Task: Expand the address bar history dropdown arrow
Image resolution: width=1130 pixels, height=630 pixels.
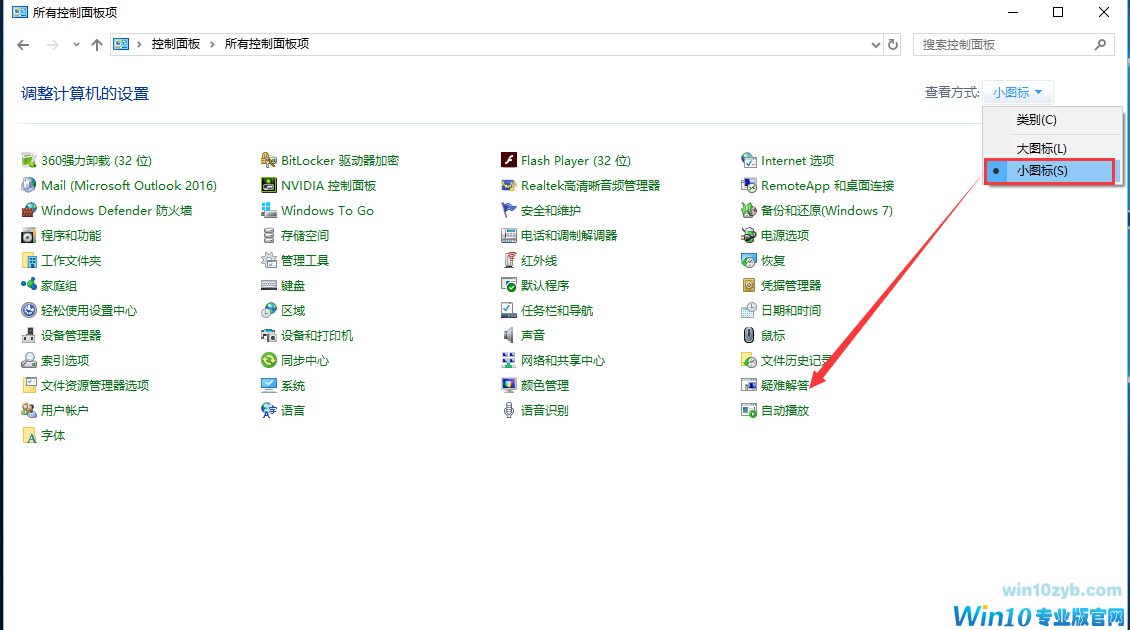Action: 875,45
